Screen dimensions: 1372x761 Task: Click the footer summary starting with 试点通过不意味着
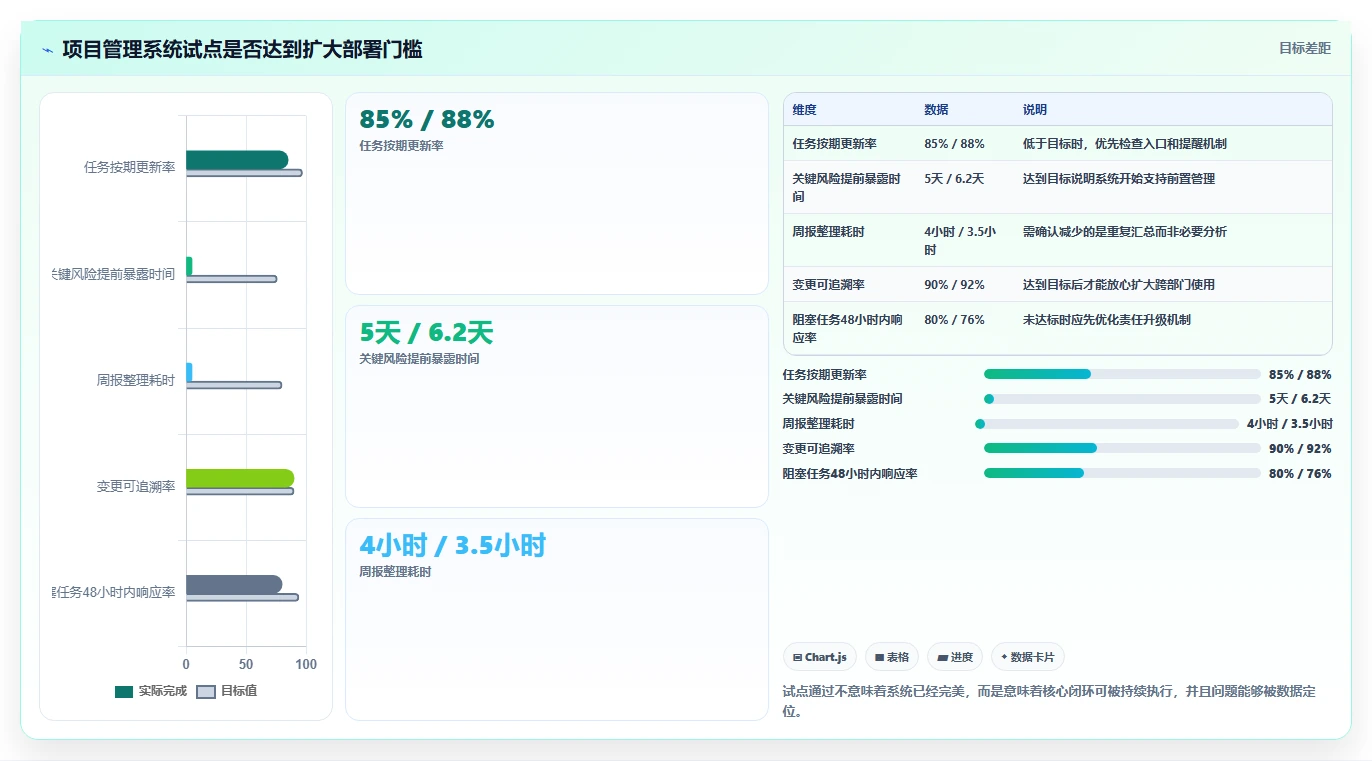click(1049, 701)
